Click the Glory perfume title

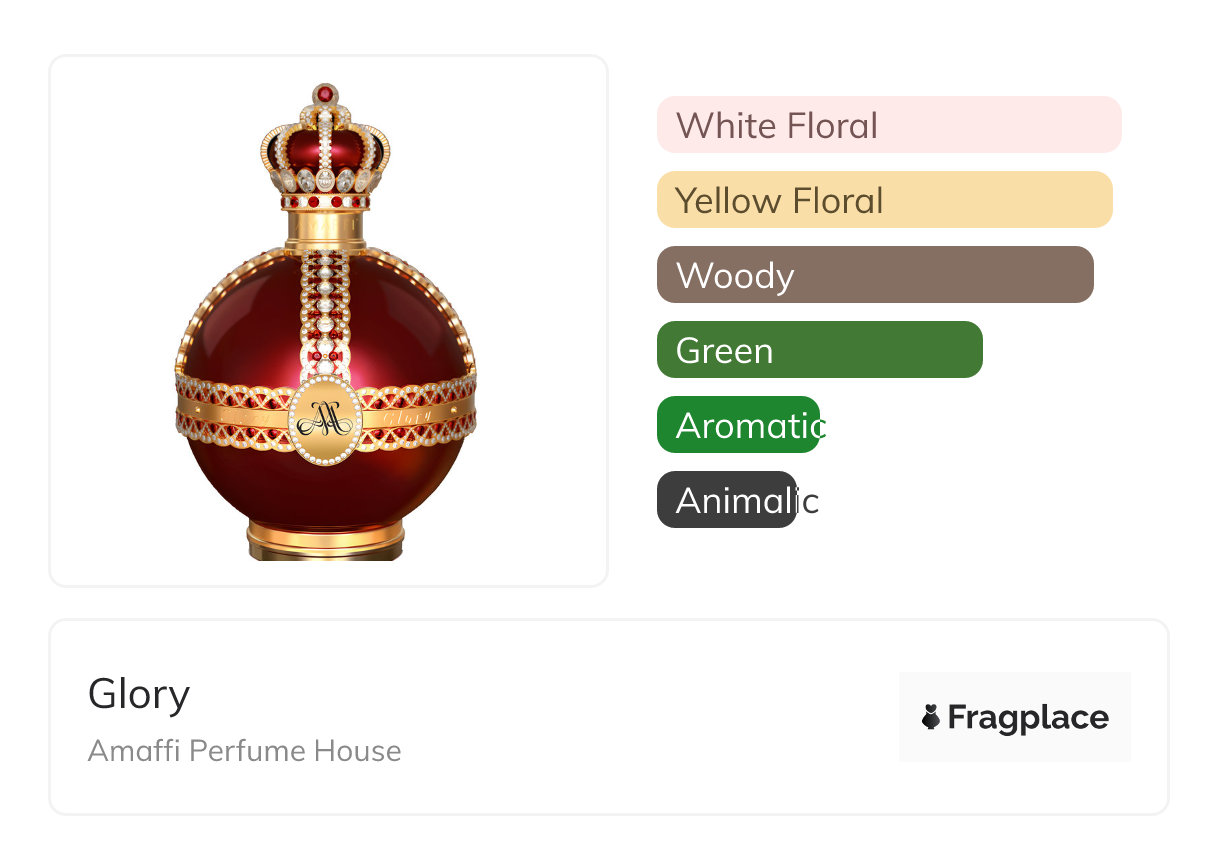click(x=139, y=693)
